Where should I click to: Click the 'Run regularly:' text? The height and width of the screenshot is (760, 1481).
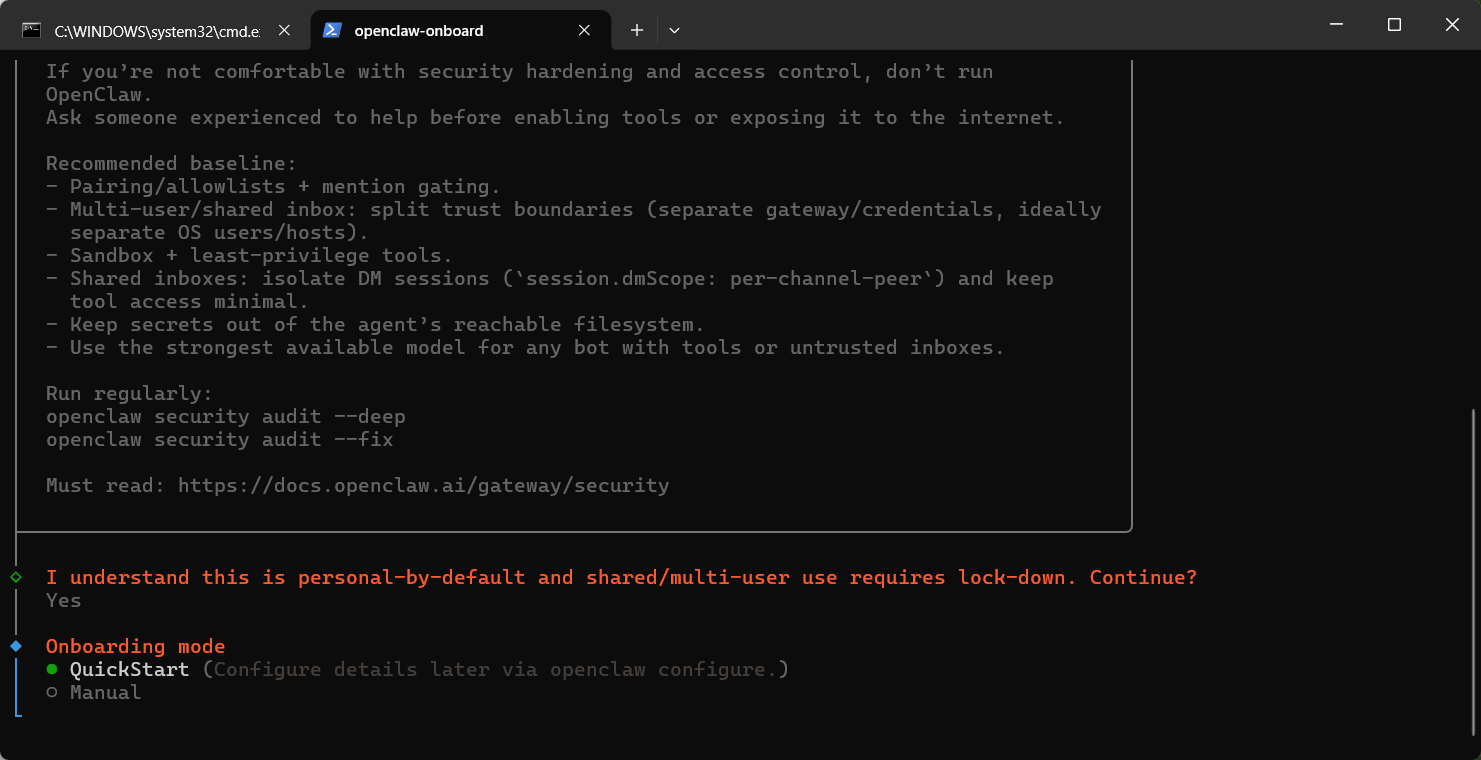(129, 394)
